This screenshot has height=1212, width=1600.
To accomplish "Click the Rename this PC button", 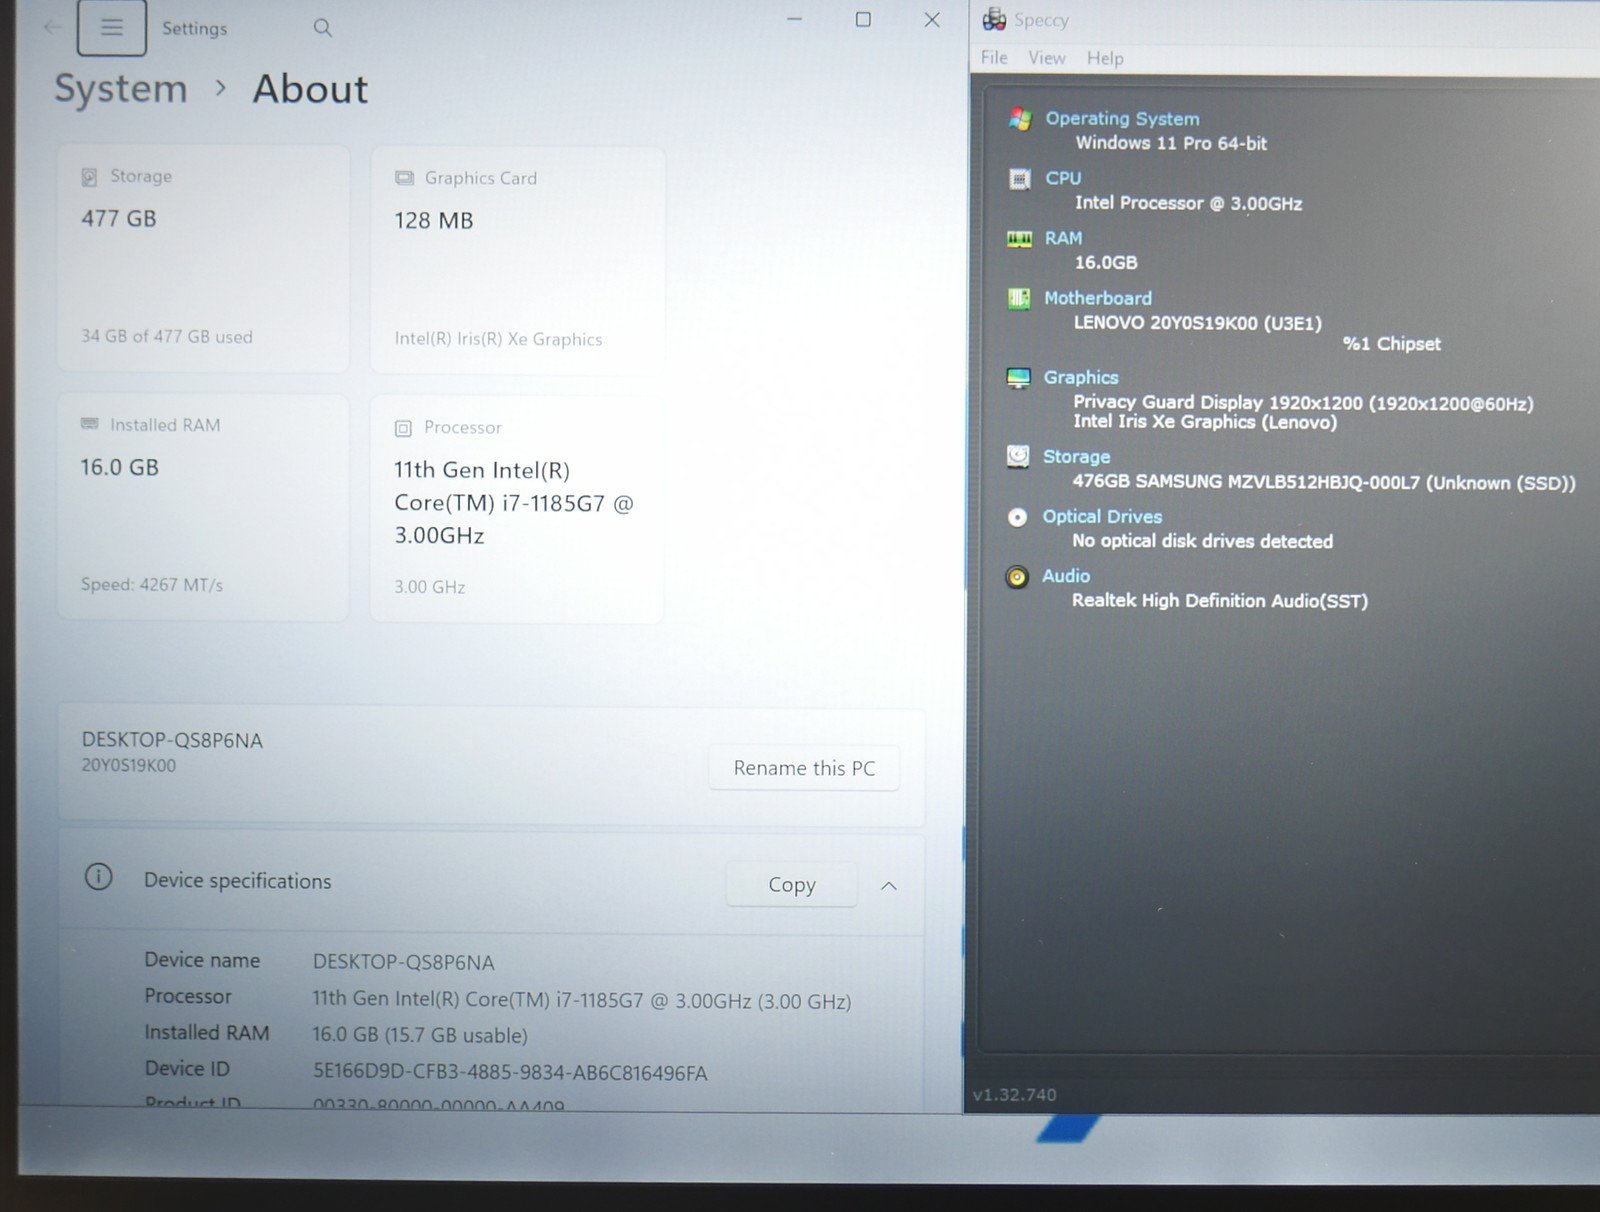I will [804, 768].
